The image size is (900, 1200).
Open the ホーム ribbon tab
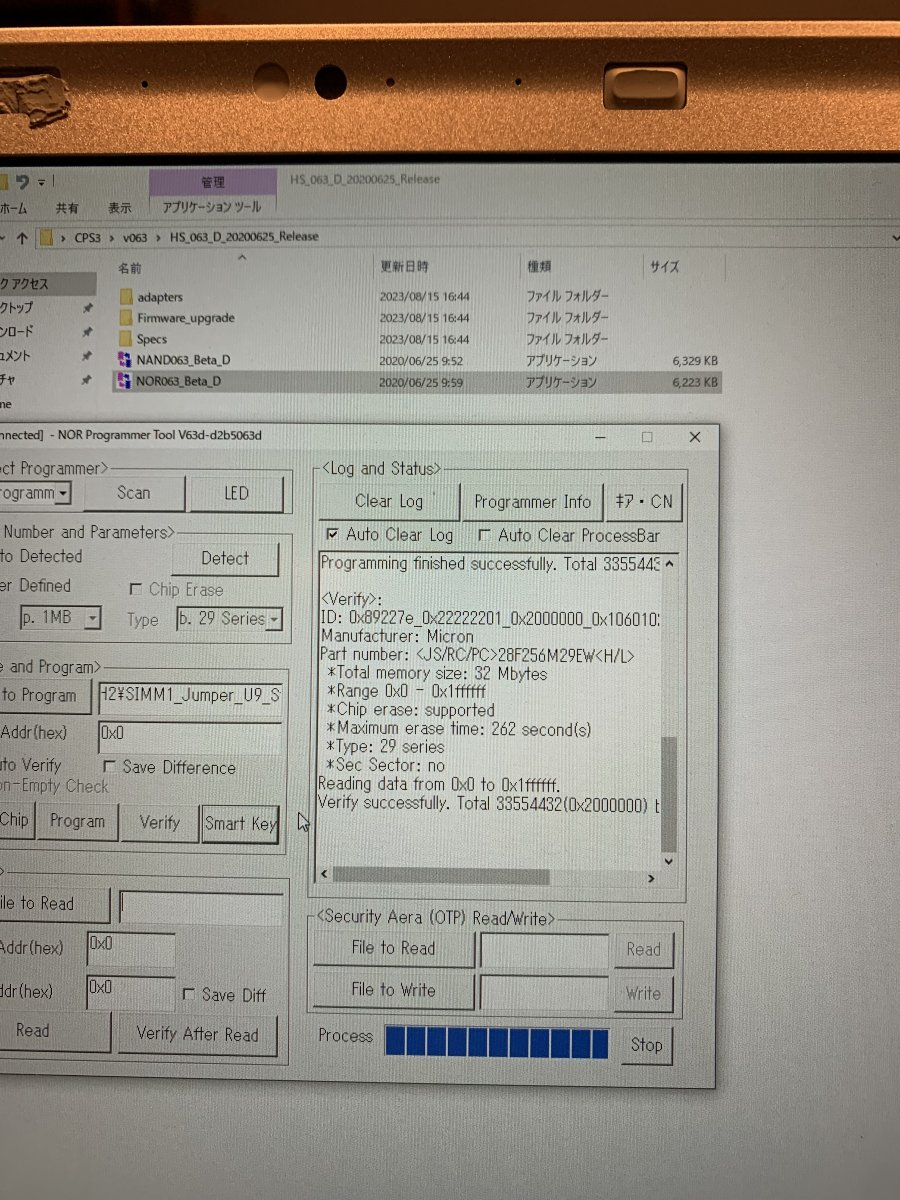click(14, 208)
